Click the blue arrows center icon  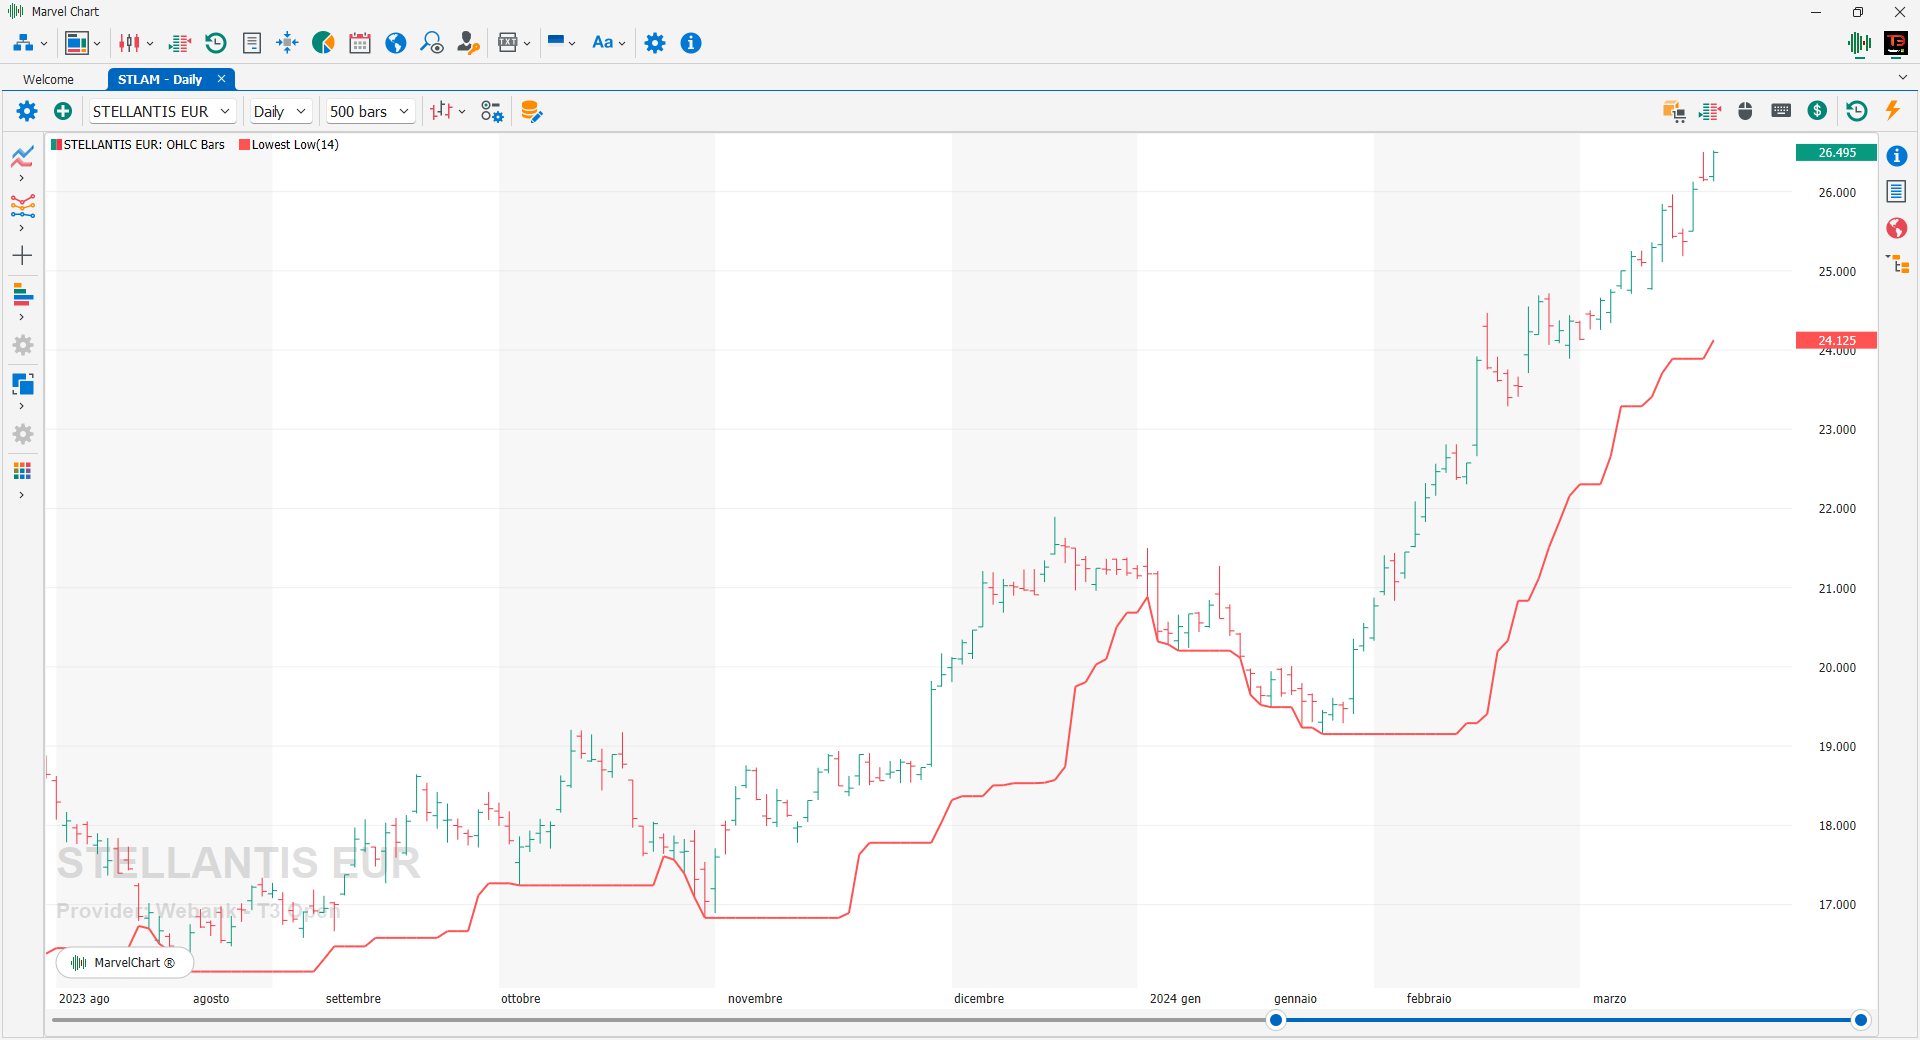pos(287,43)
